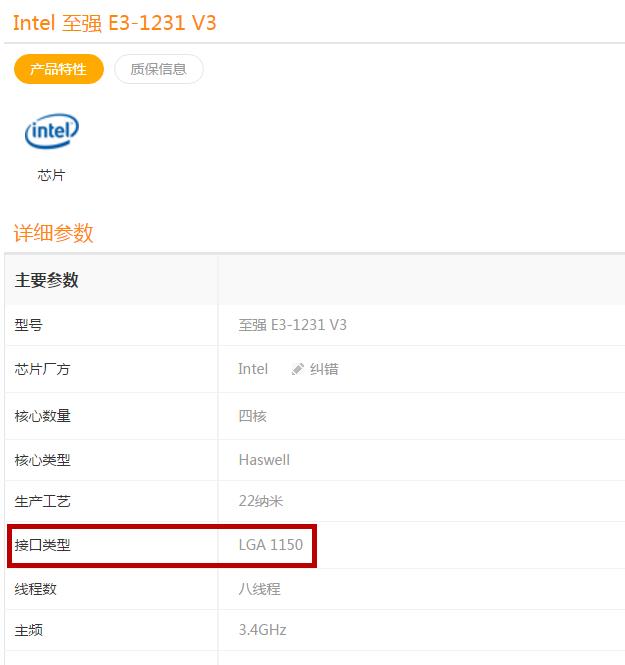Screen dimensions: 625x665
Task: Click the 核心类型 label
Action: point(42,460)
